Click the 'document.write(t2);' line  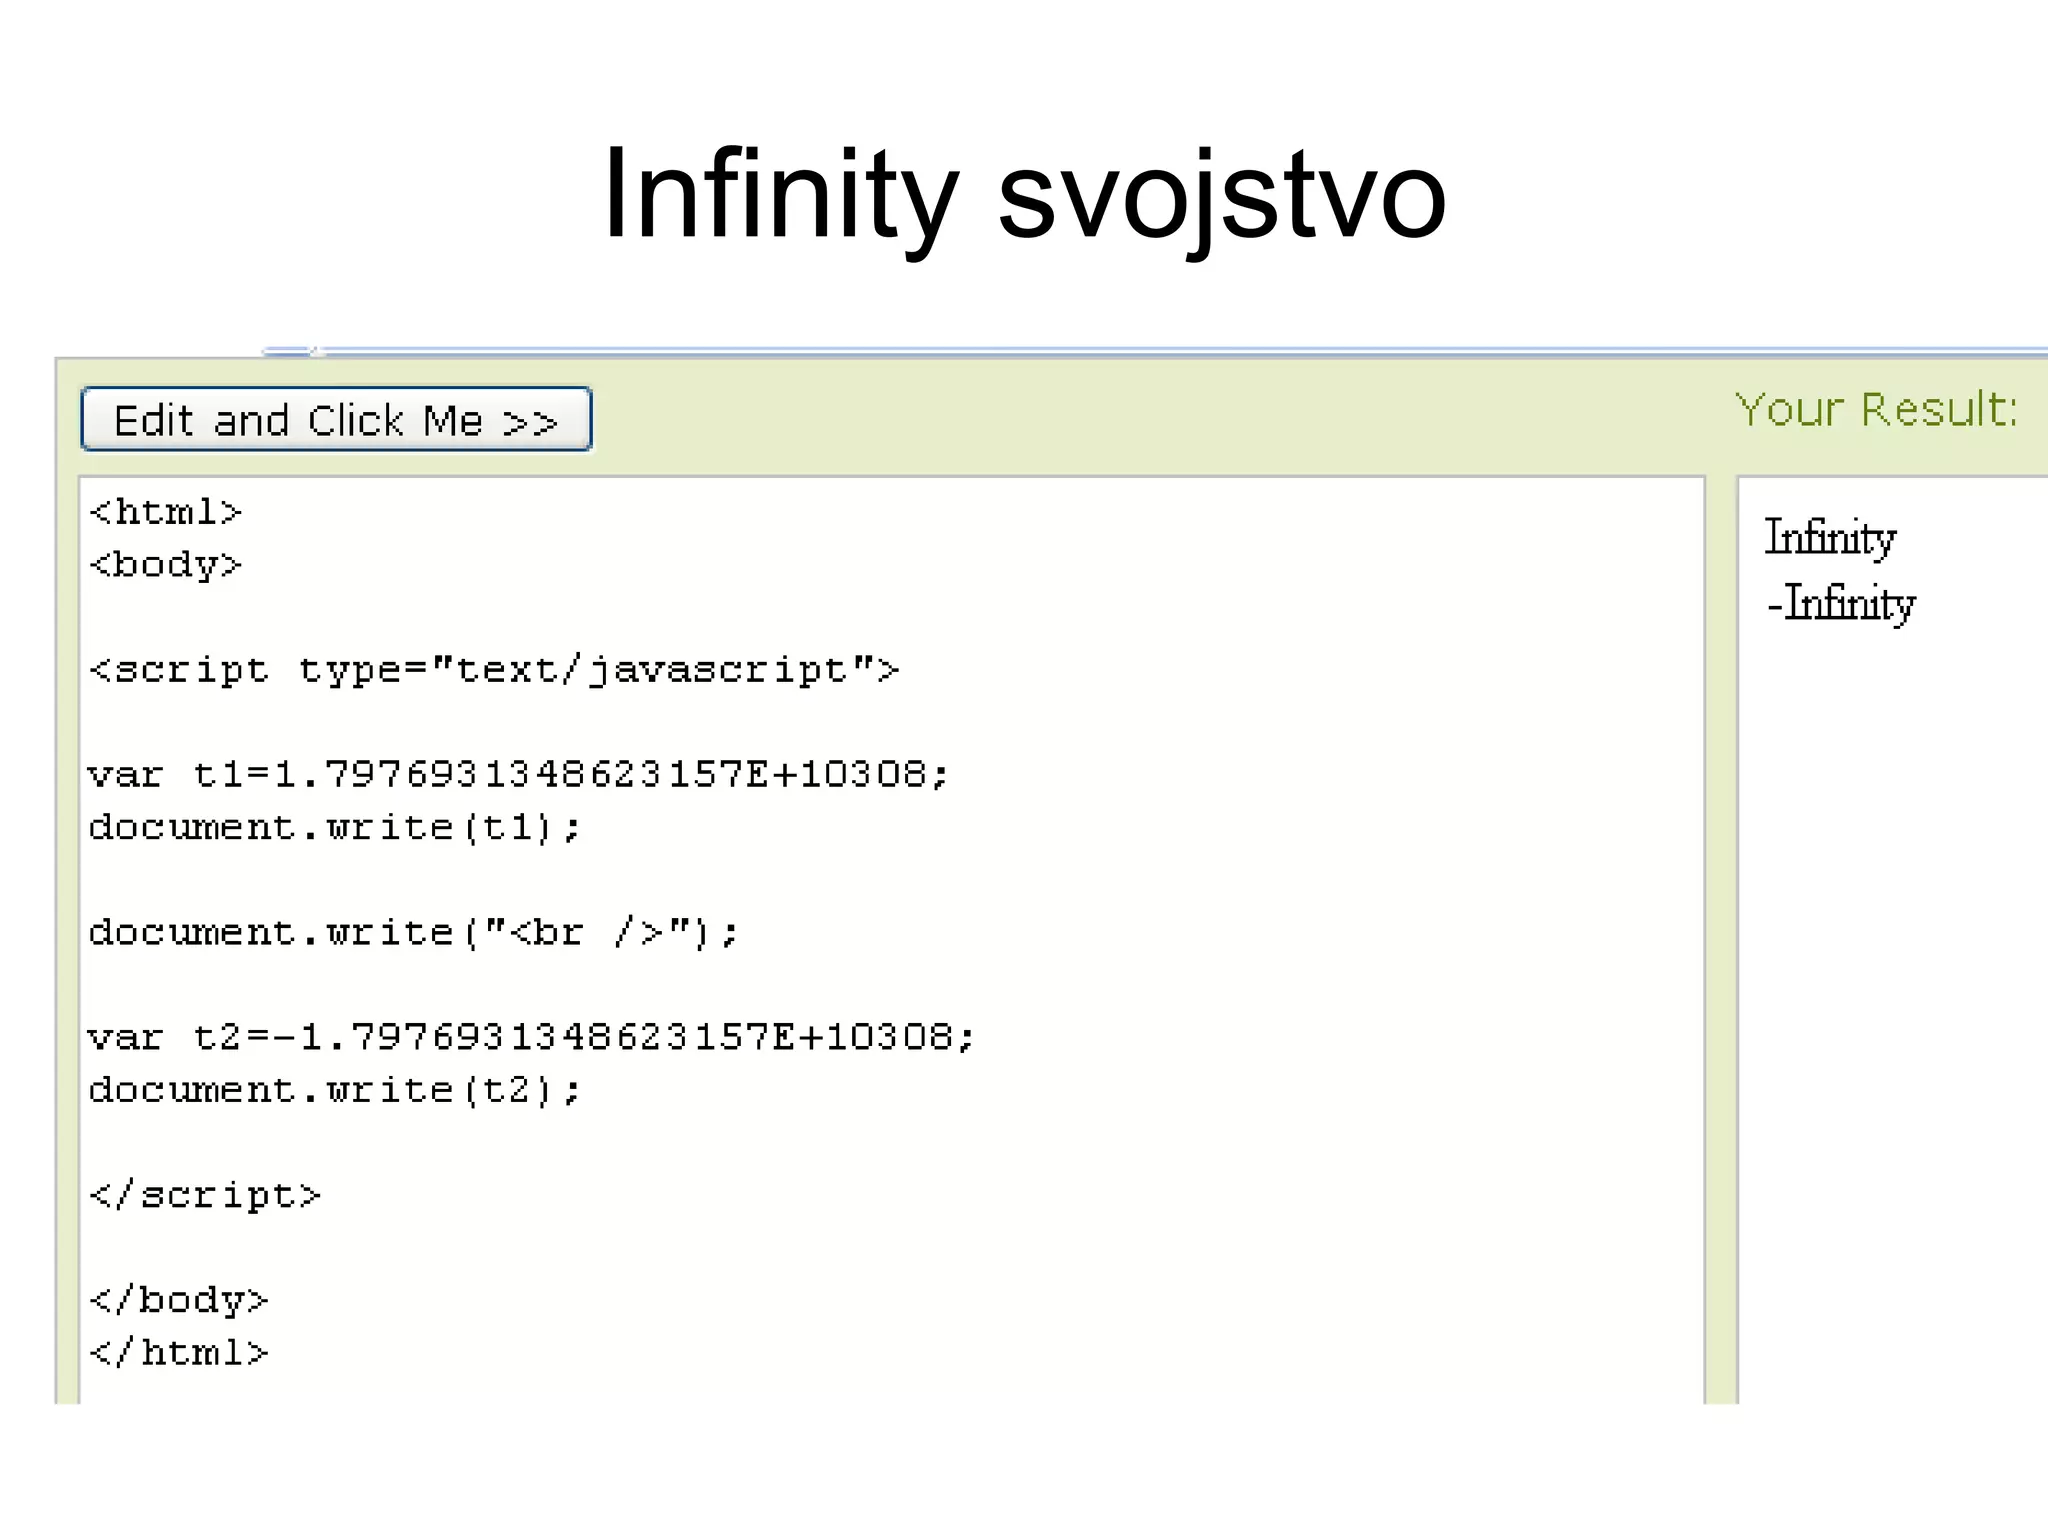[334, 1090]
